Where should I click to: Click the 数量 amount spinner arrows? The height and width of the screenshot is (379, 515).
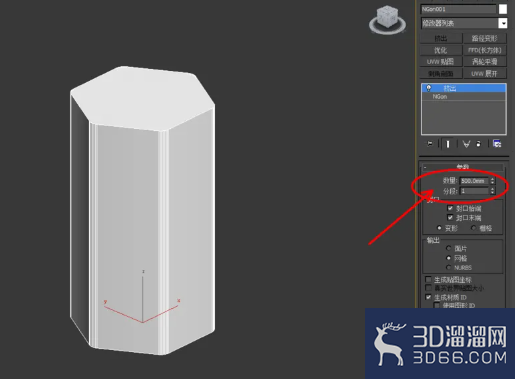492,181
